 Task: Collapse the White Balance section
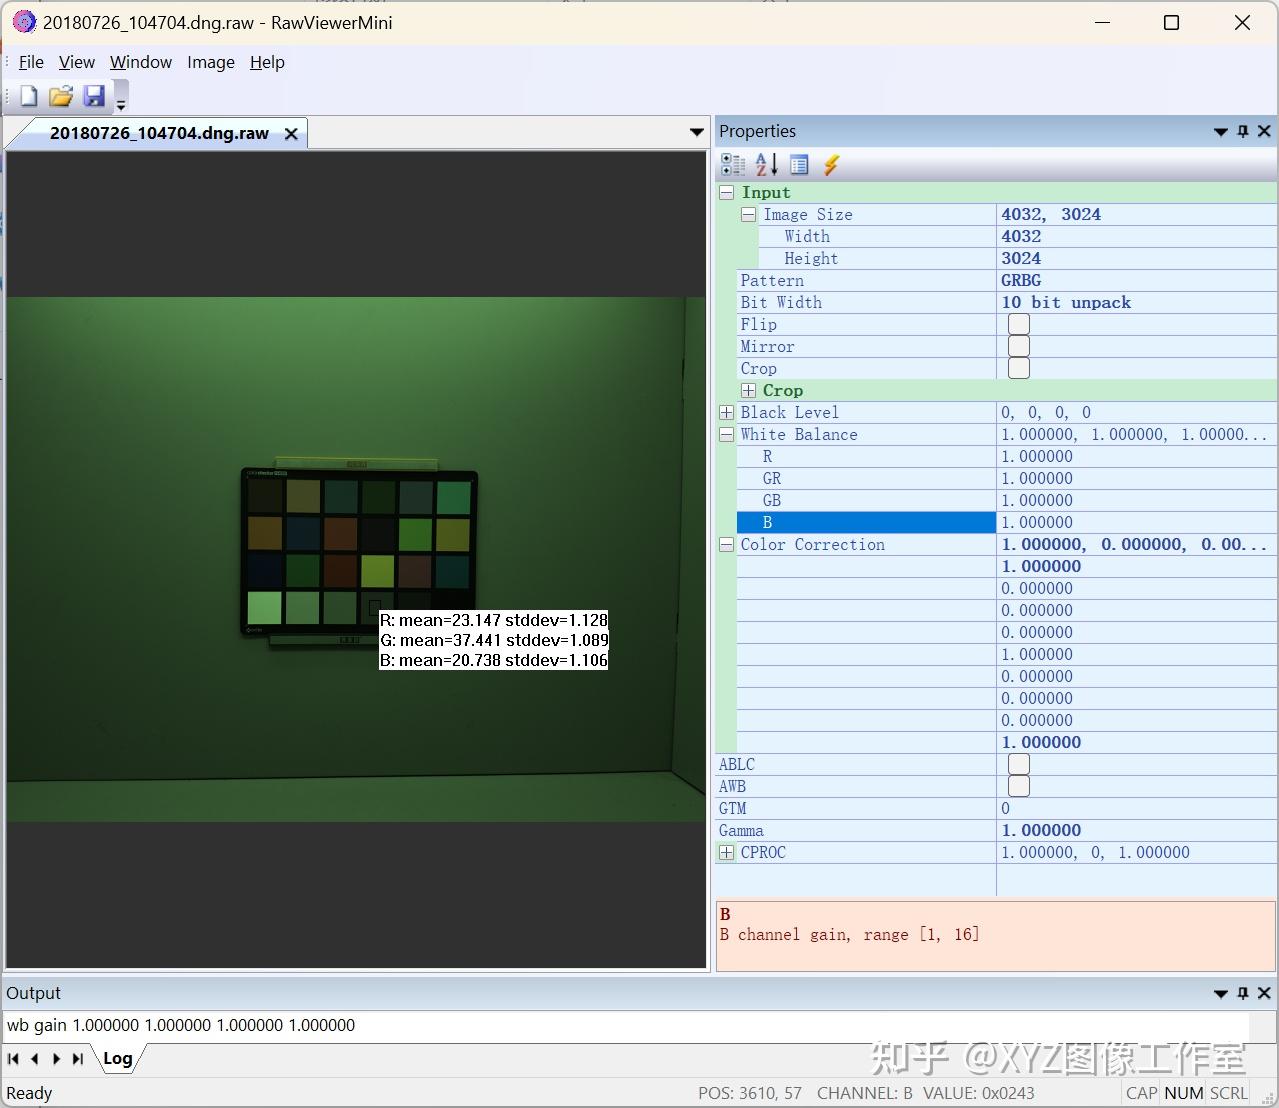(x=725, y=434)
